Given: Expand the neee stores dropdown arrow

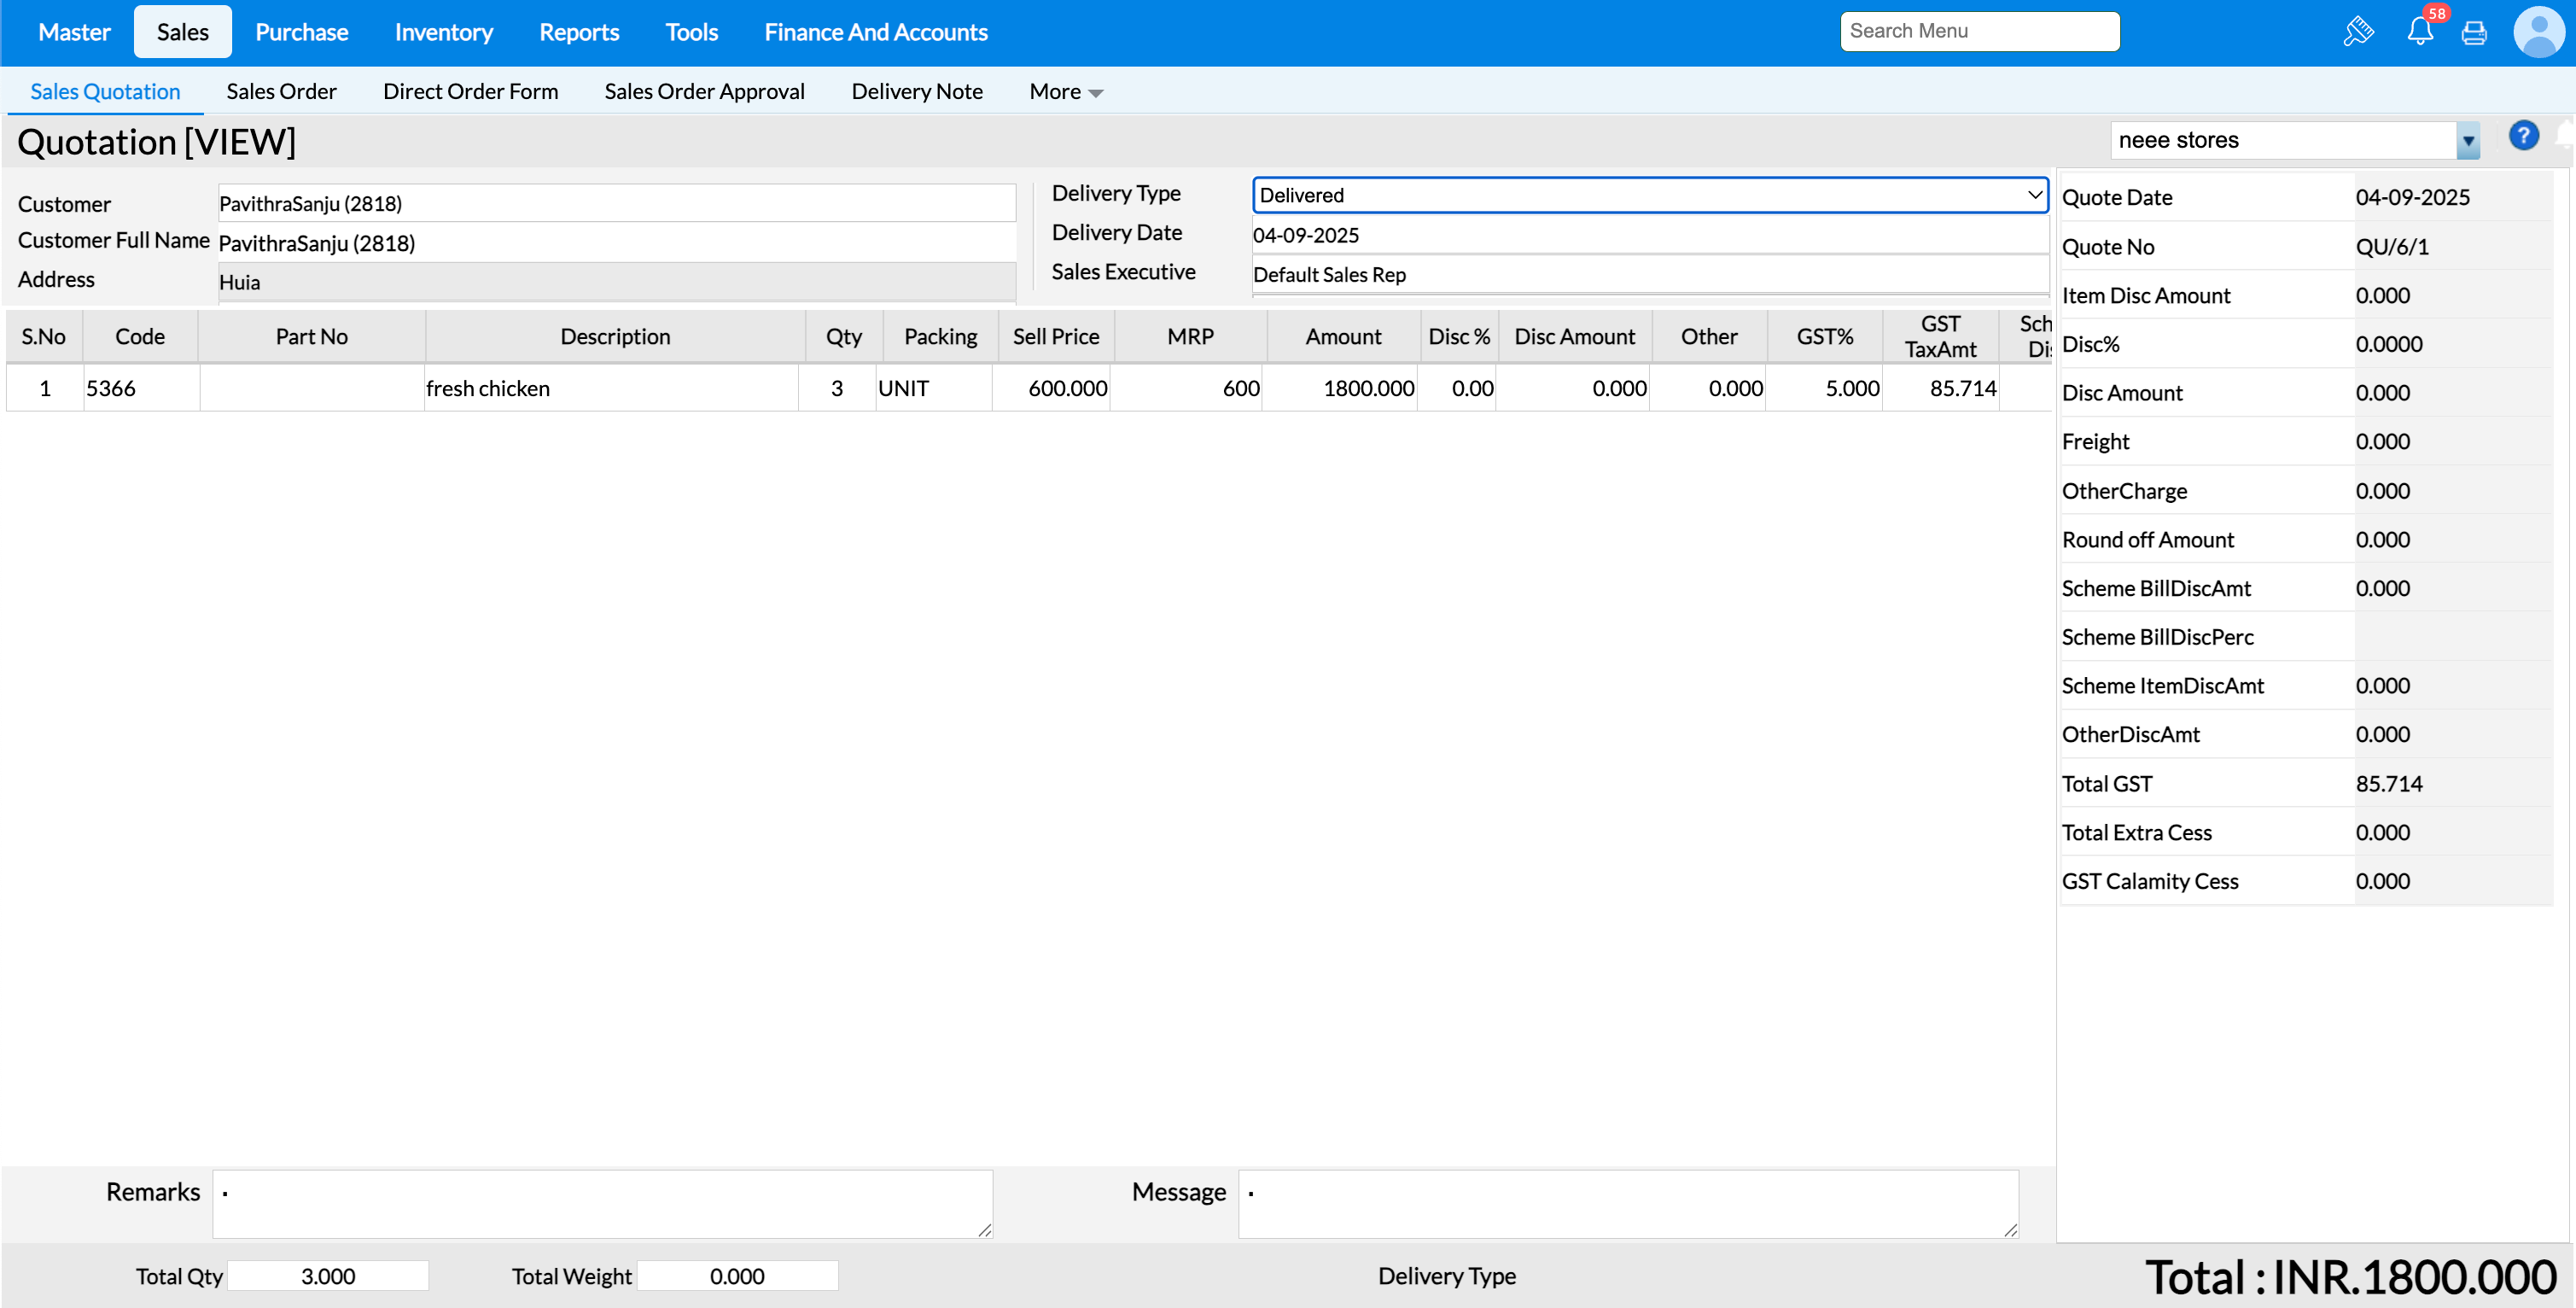Looking at the screenshot, I should (2468, 141).
